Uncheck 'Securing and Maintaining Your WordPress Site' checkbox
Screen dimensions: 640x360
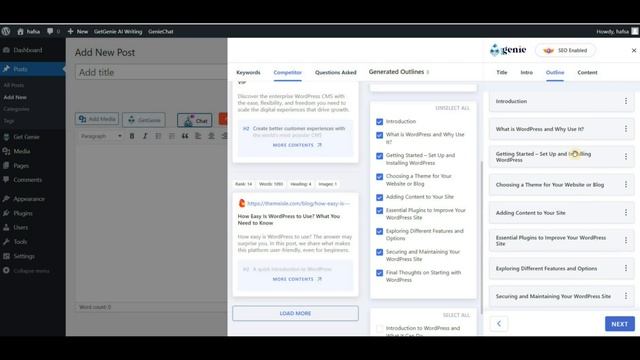point(380,252)
